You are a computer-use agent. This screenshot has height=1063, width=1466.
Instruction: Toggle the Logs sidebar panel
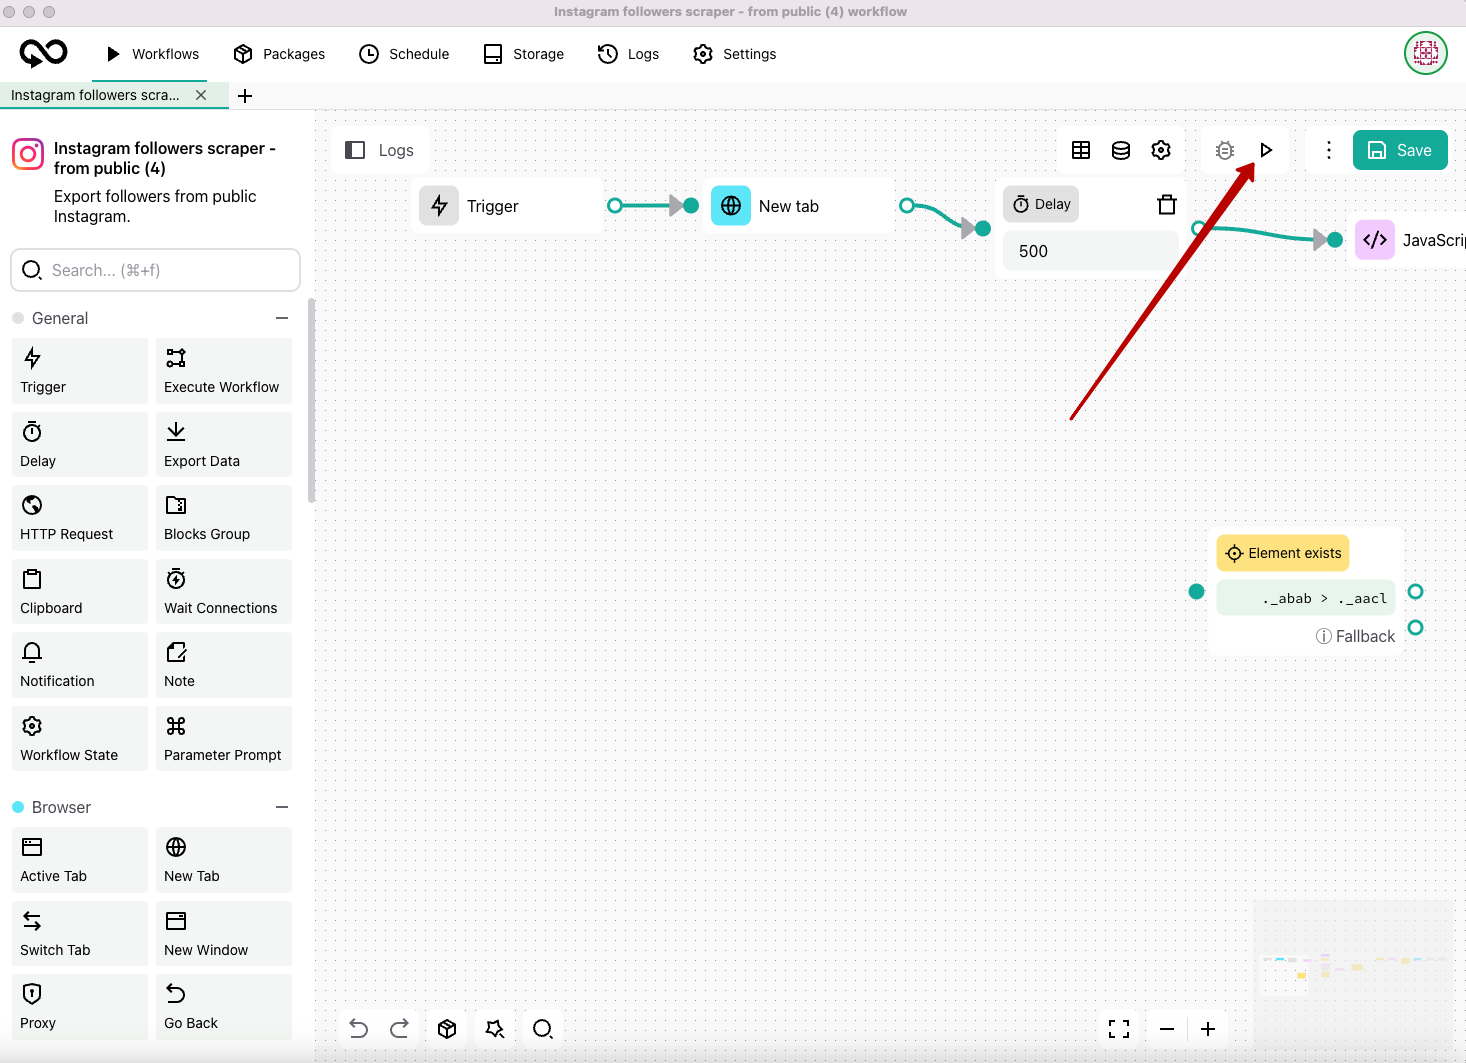pos(380,150)
